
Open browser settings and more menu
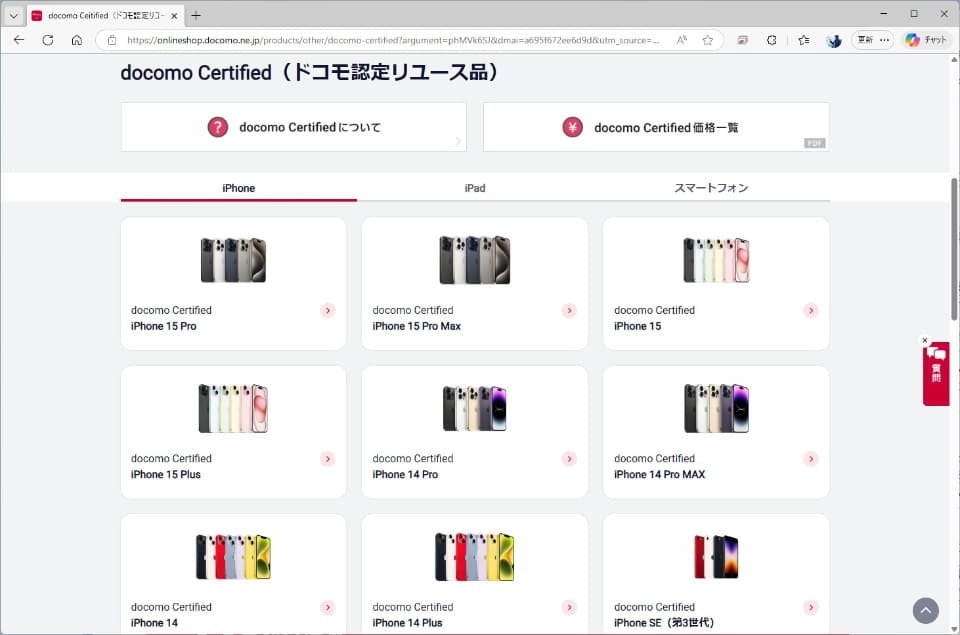885,40
